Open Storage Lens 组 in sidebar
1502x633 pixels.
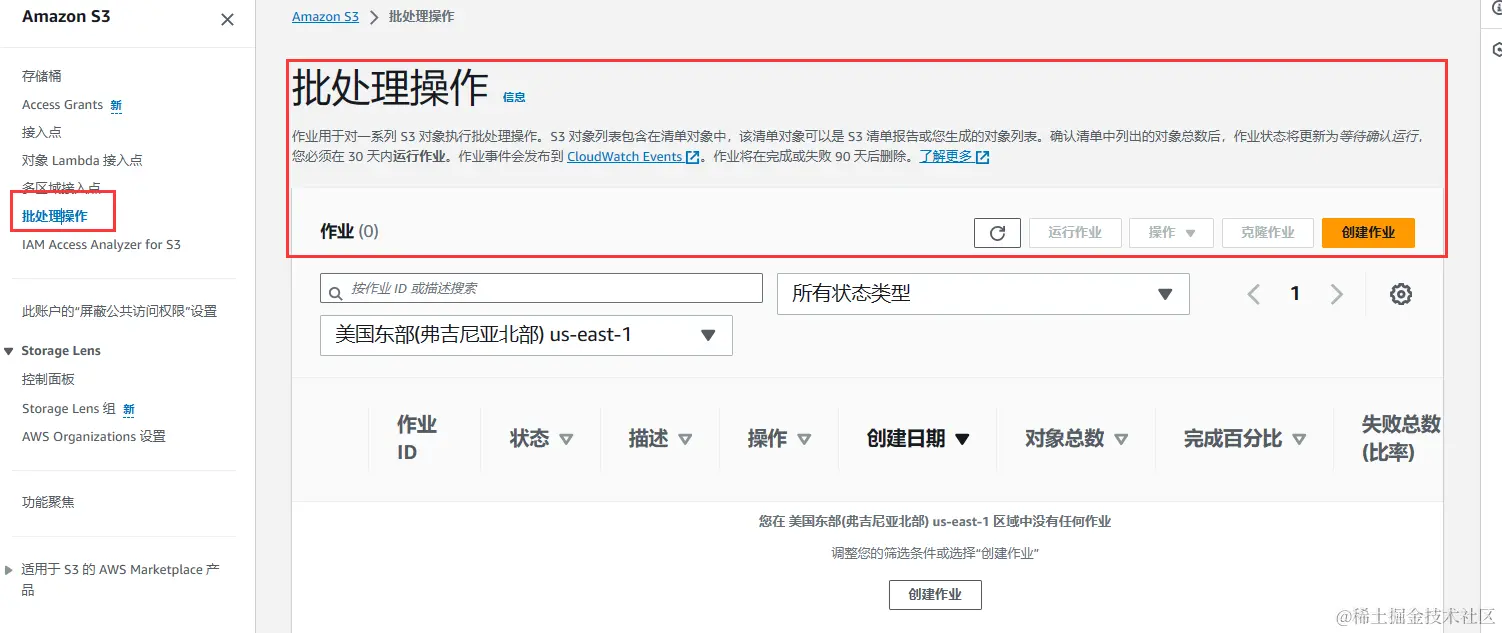(x=69, y=408)
